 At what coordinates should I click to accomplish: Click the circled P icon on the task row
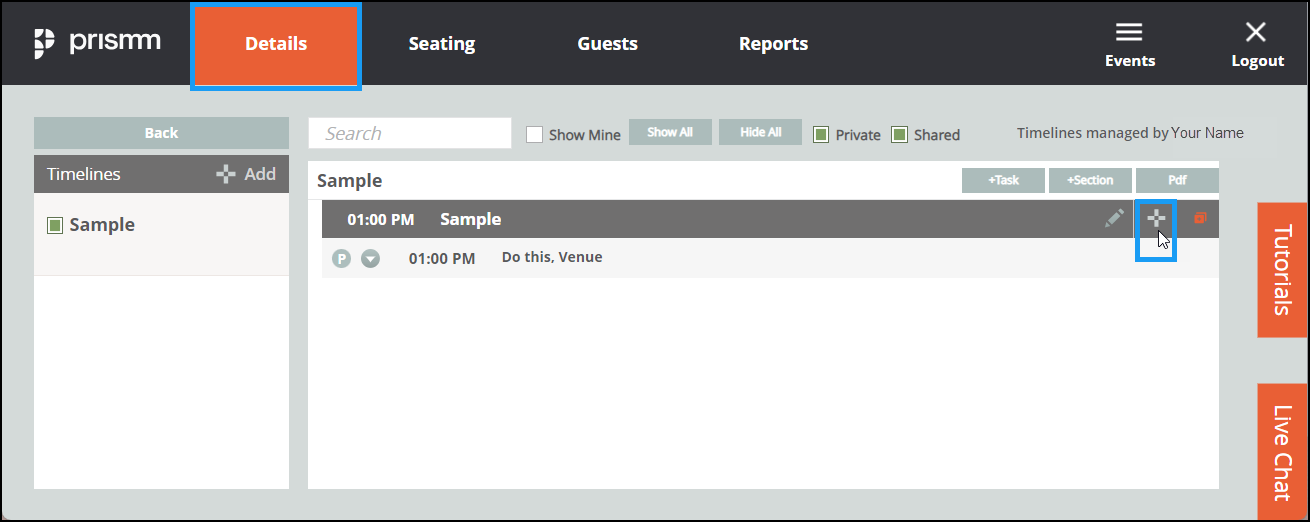341,259
